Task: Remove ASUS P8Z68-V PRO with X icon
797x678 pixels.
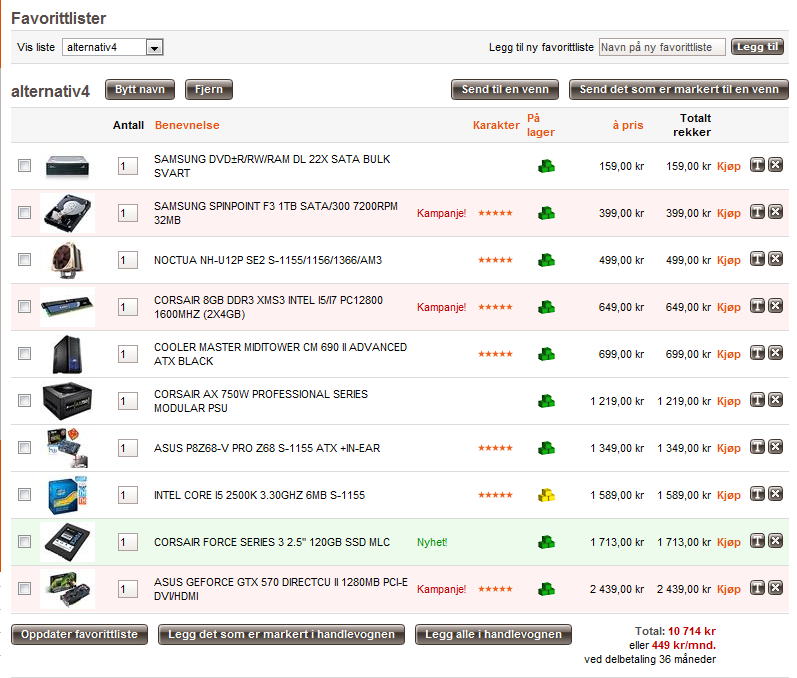Action: (x=775, y=447)
